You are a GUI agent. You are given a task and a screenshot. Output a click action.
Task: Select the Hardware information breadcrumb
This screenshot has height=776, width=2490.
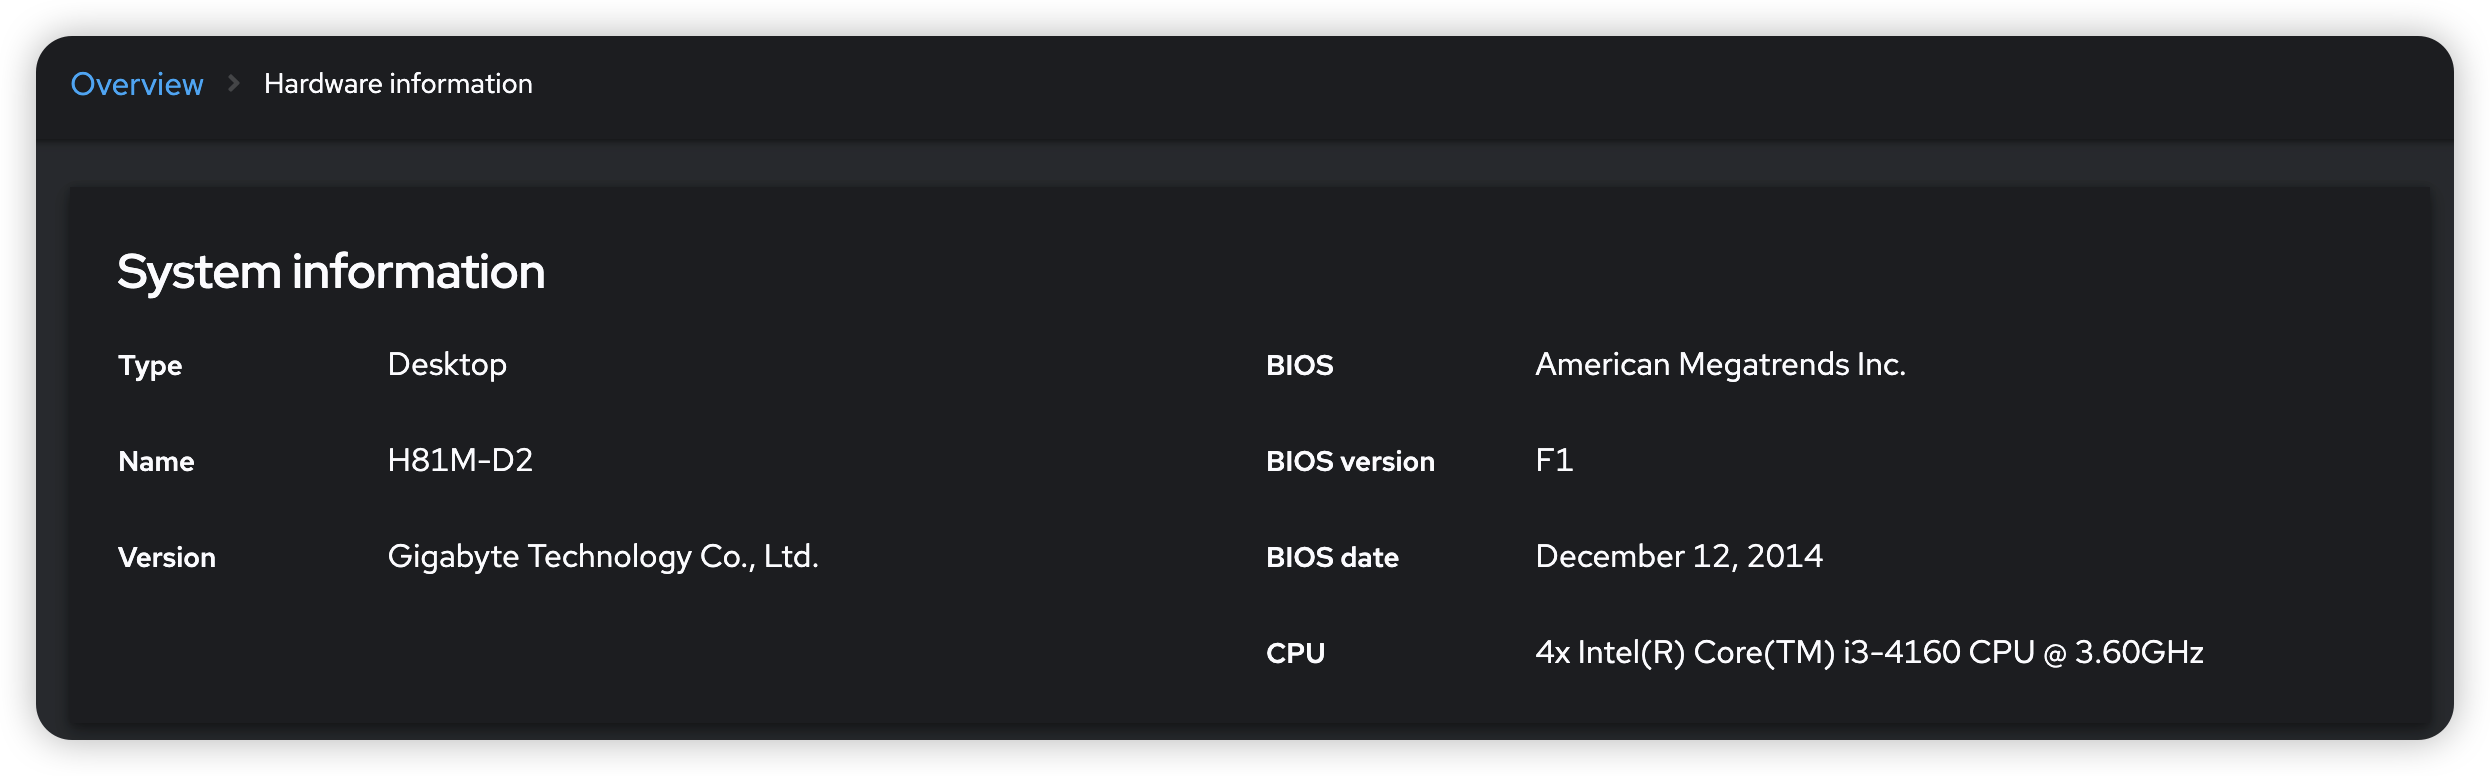point(398,84)
